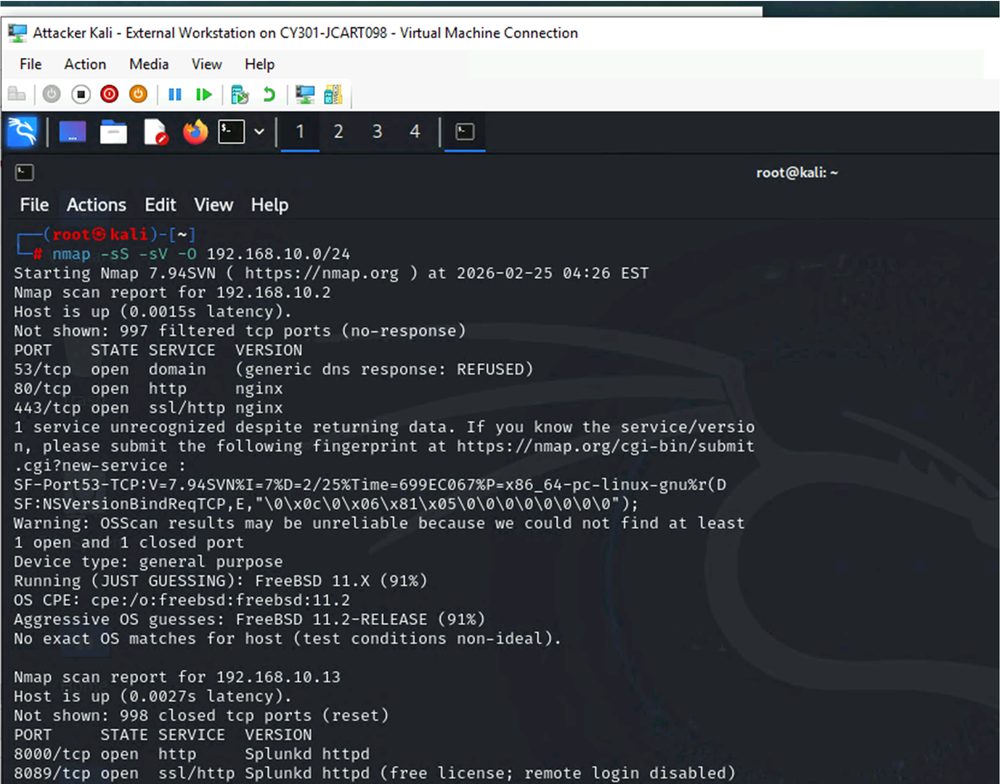1000x784 pixels.
Task: Switch to workspace 1
Action: pyautogui.click(x=300, y=132)
